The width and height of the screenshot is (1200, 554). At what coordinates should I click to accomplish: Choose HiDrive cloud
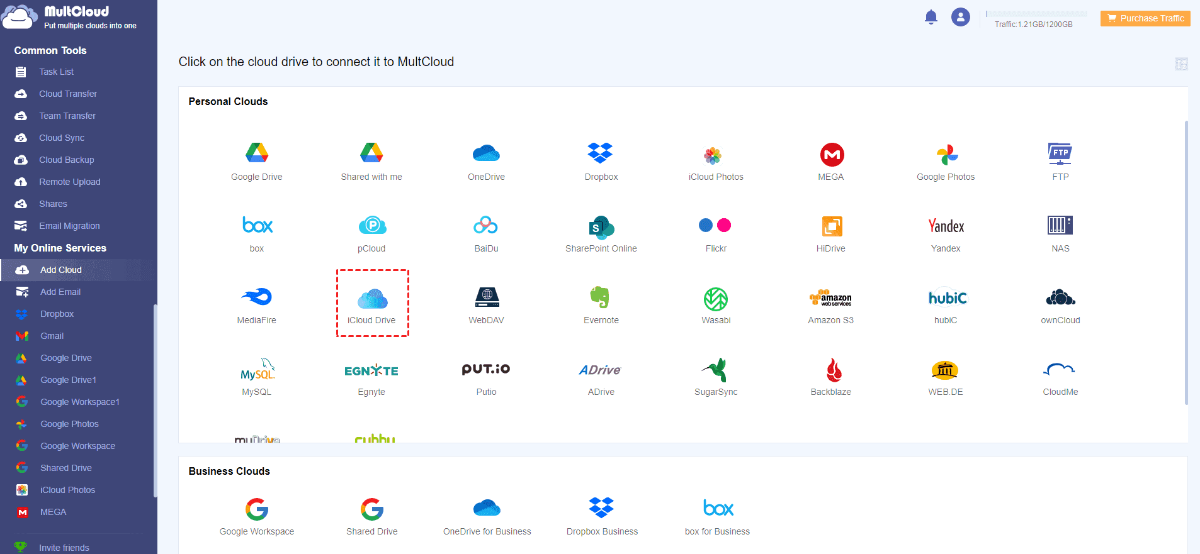click(x=831, y=233)
